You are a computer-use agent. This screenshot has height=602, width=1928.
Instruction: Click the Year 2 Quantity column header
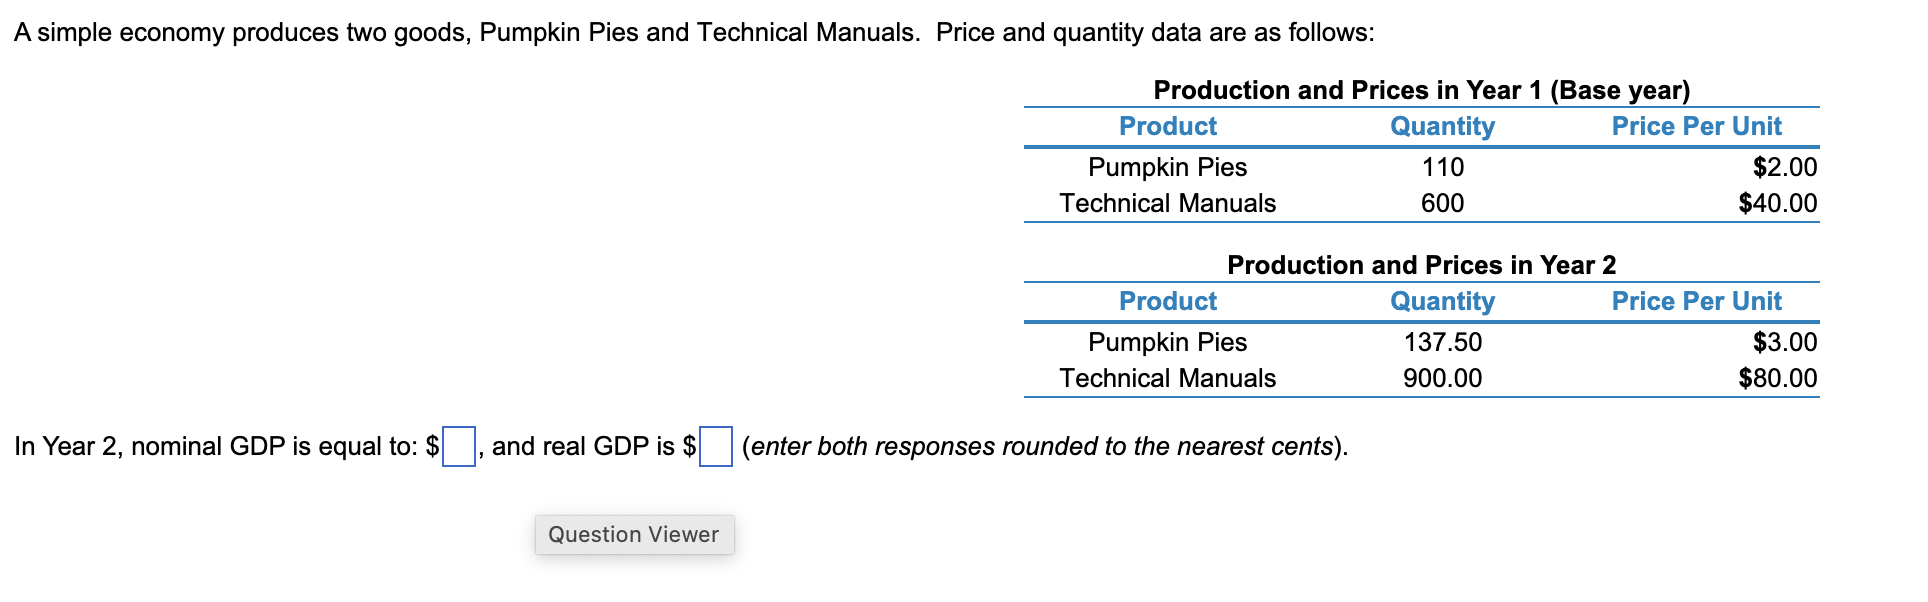(1442, 302)
